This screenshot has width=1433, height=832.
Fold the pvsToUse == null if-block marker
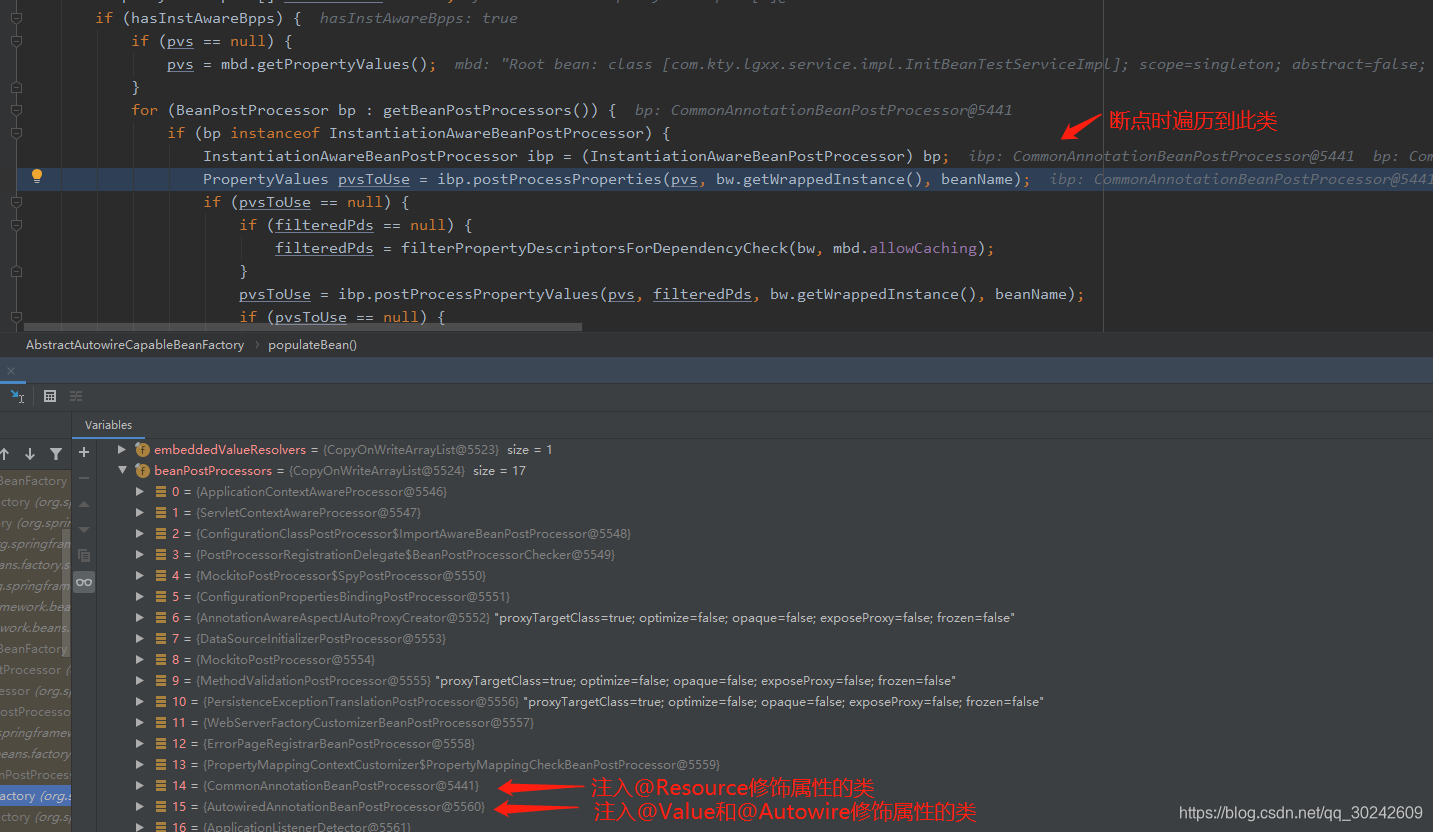coord(16,202)
